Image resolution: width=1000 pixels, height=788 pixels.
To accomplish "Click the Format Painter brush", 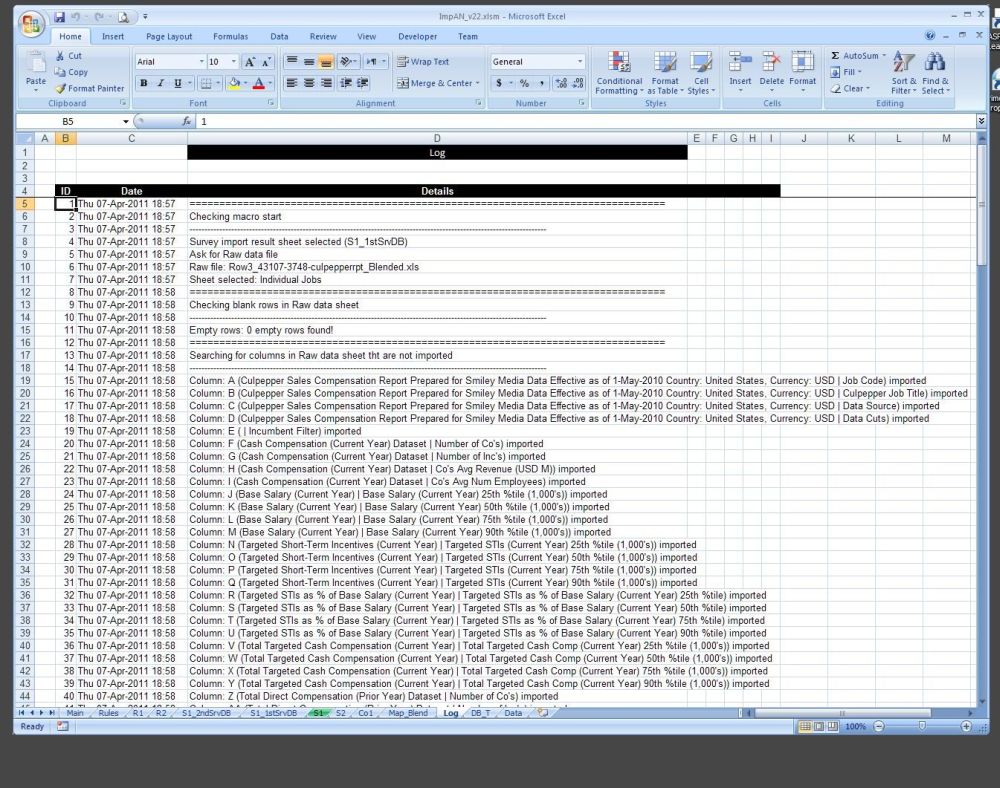I will (x=60, y=88).
